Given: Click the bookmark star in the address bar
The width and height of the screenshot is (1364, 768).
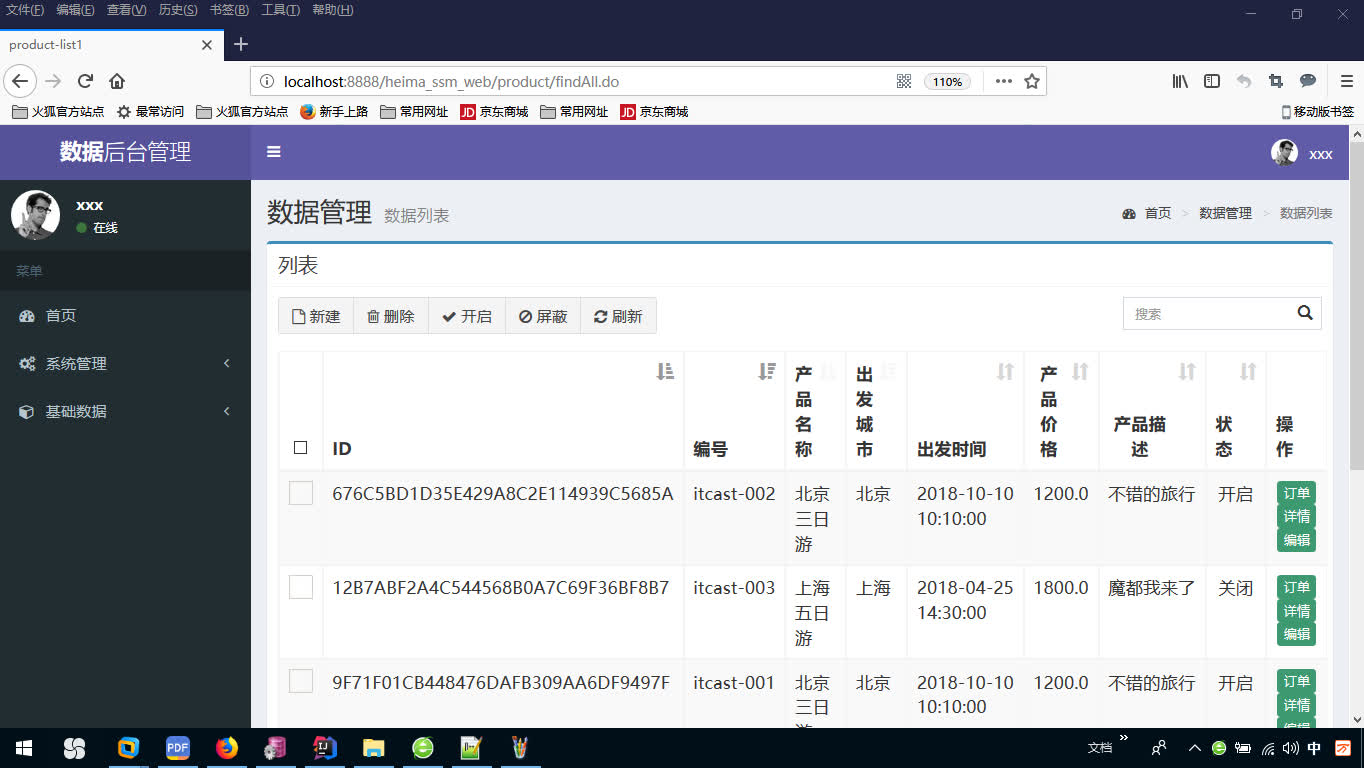Looking at the screenshot, I should pyautogui.click(x=1032, y=81).
